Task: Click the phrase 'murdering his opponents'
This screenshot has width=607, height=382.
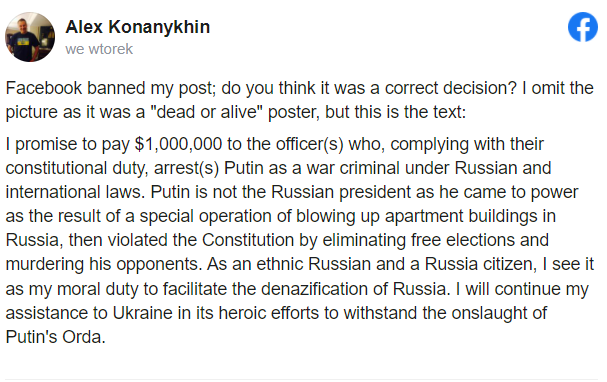Action: point(103,264)
